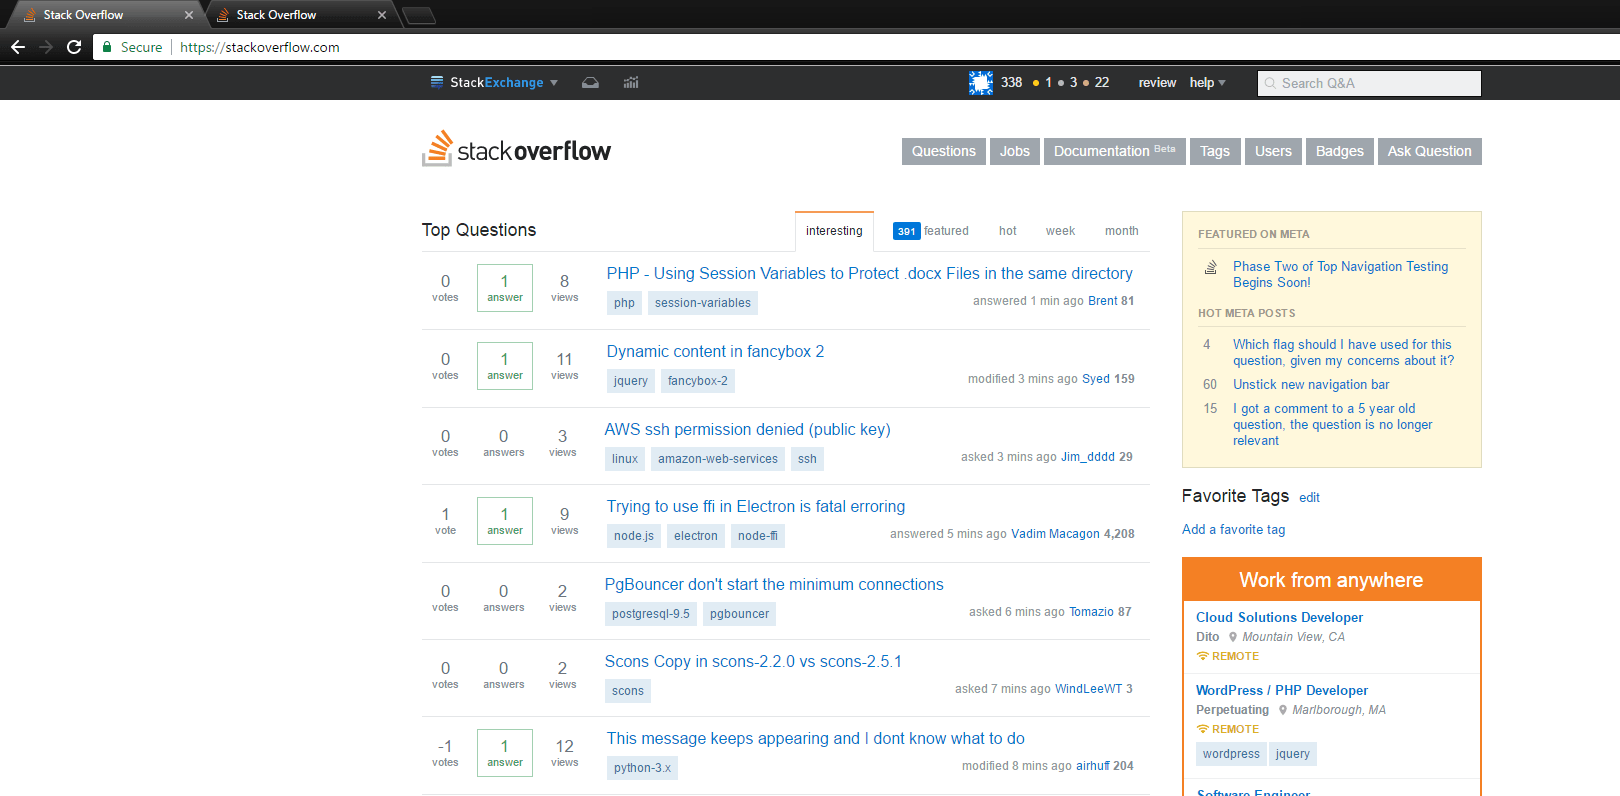The height and width of the screenshot is (796, 1620).
Task: Open the Users nav button
Action: click(x=1273, y=151)
